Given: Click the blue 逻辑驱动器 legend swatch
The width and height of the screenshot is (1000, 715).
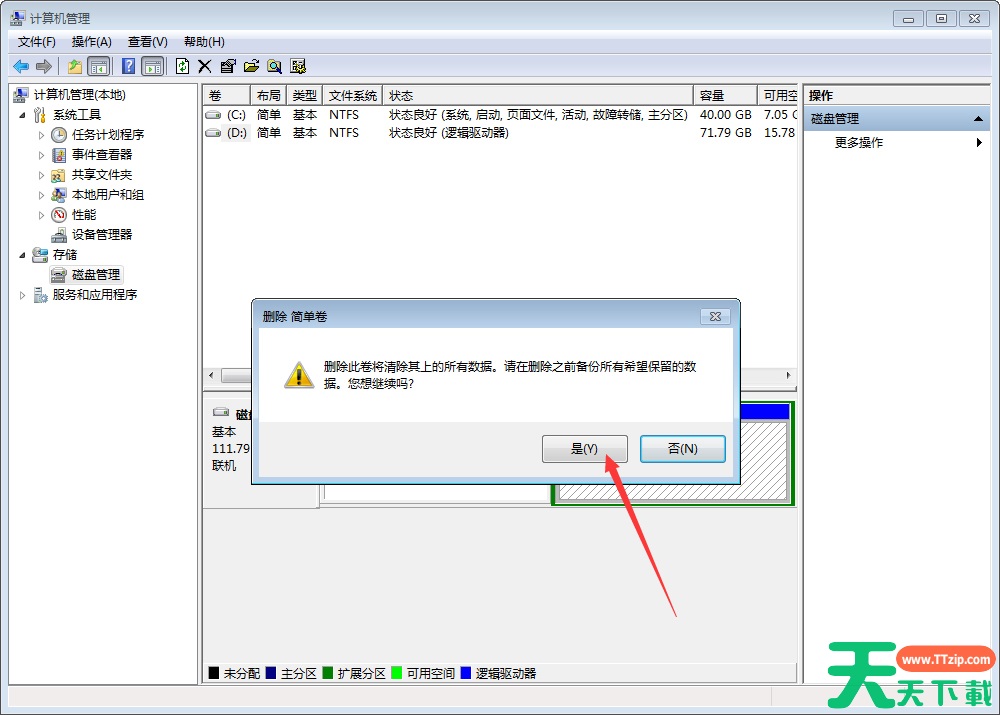Looking at the screenshot, I should tap(466, 673).
